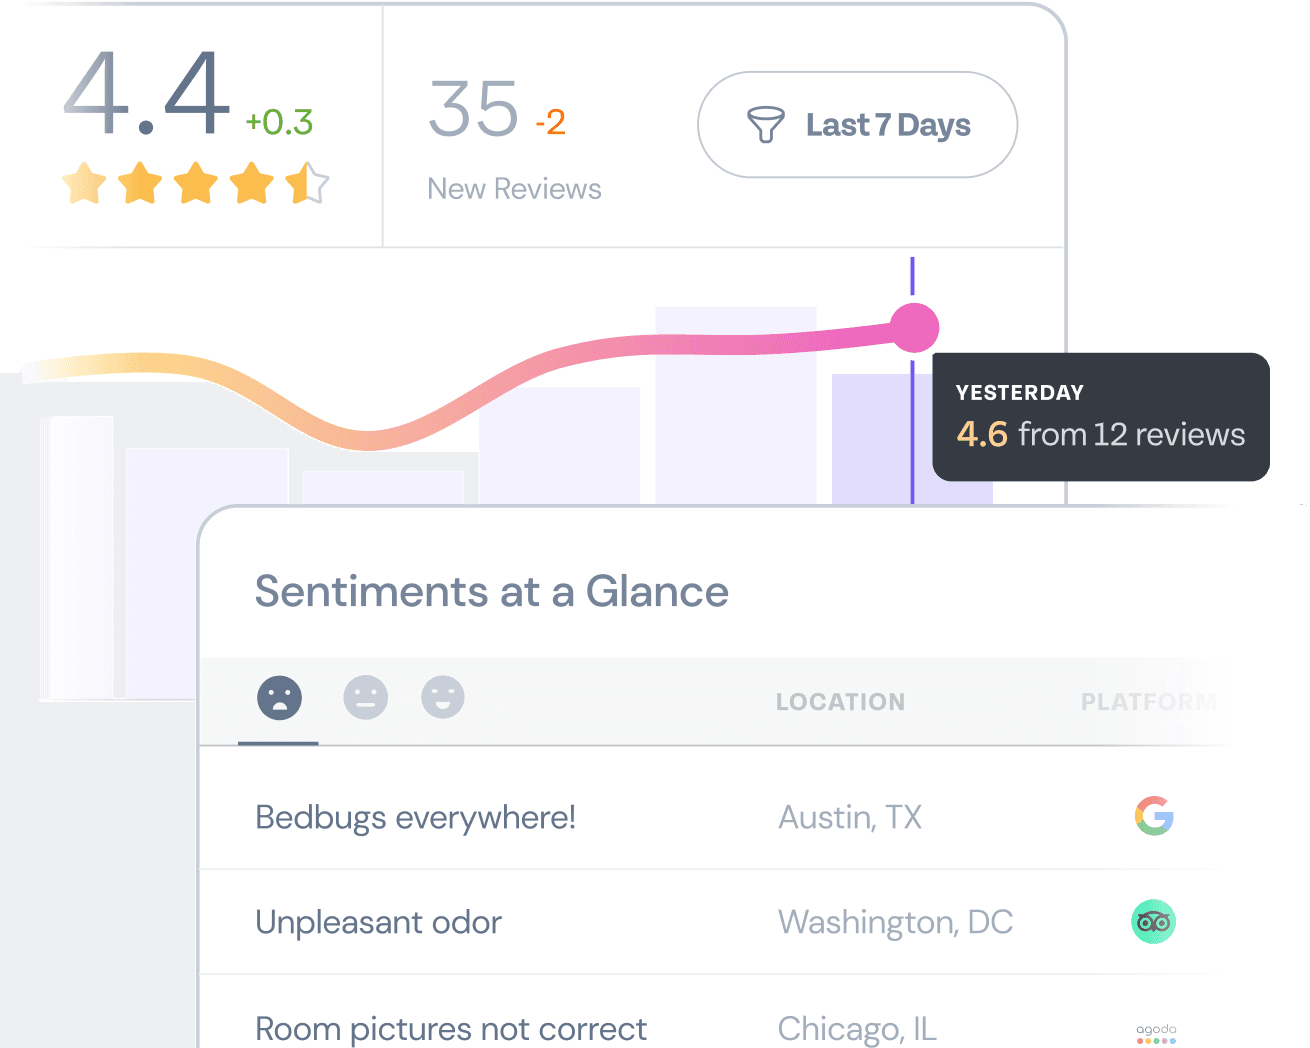Click the Google icon for Austin review
Screen dimensions: 1310x1048
click(x=1154, y=816)
